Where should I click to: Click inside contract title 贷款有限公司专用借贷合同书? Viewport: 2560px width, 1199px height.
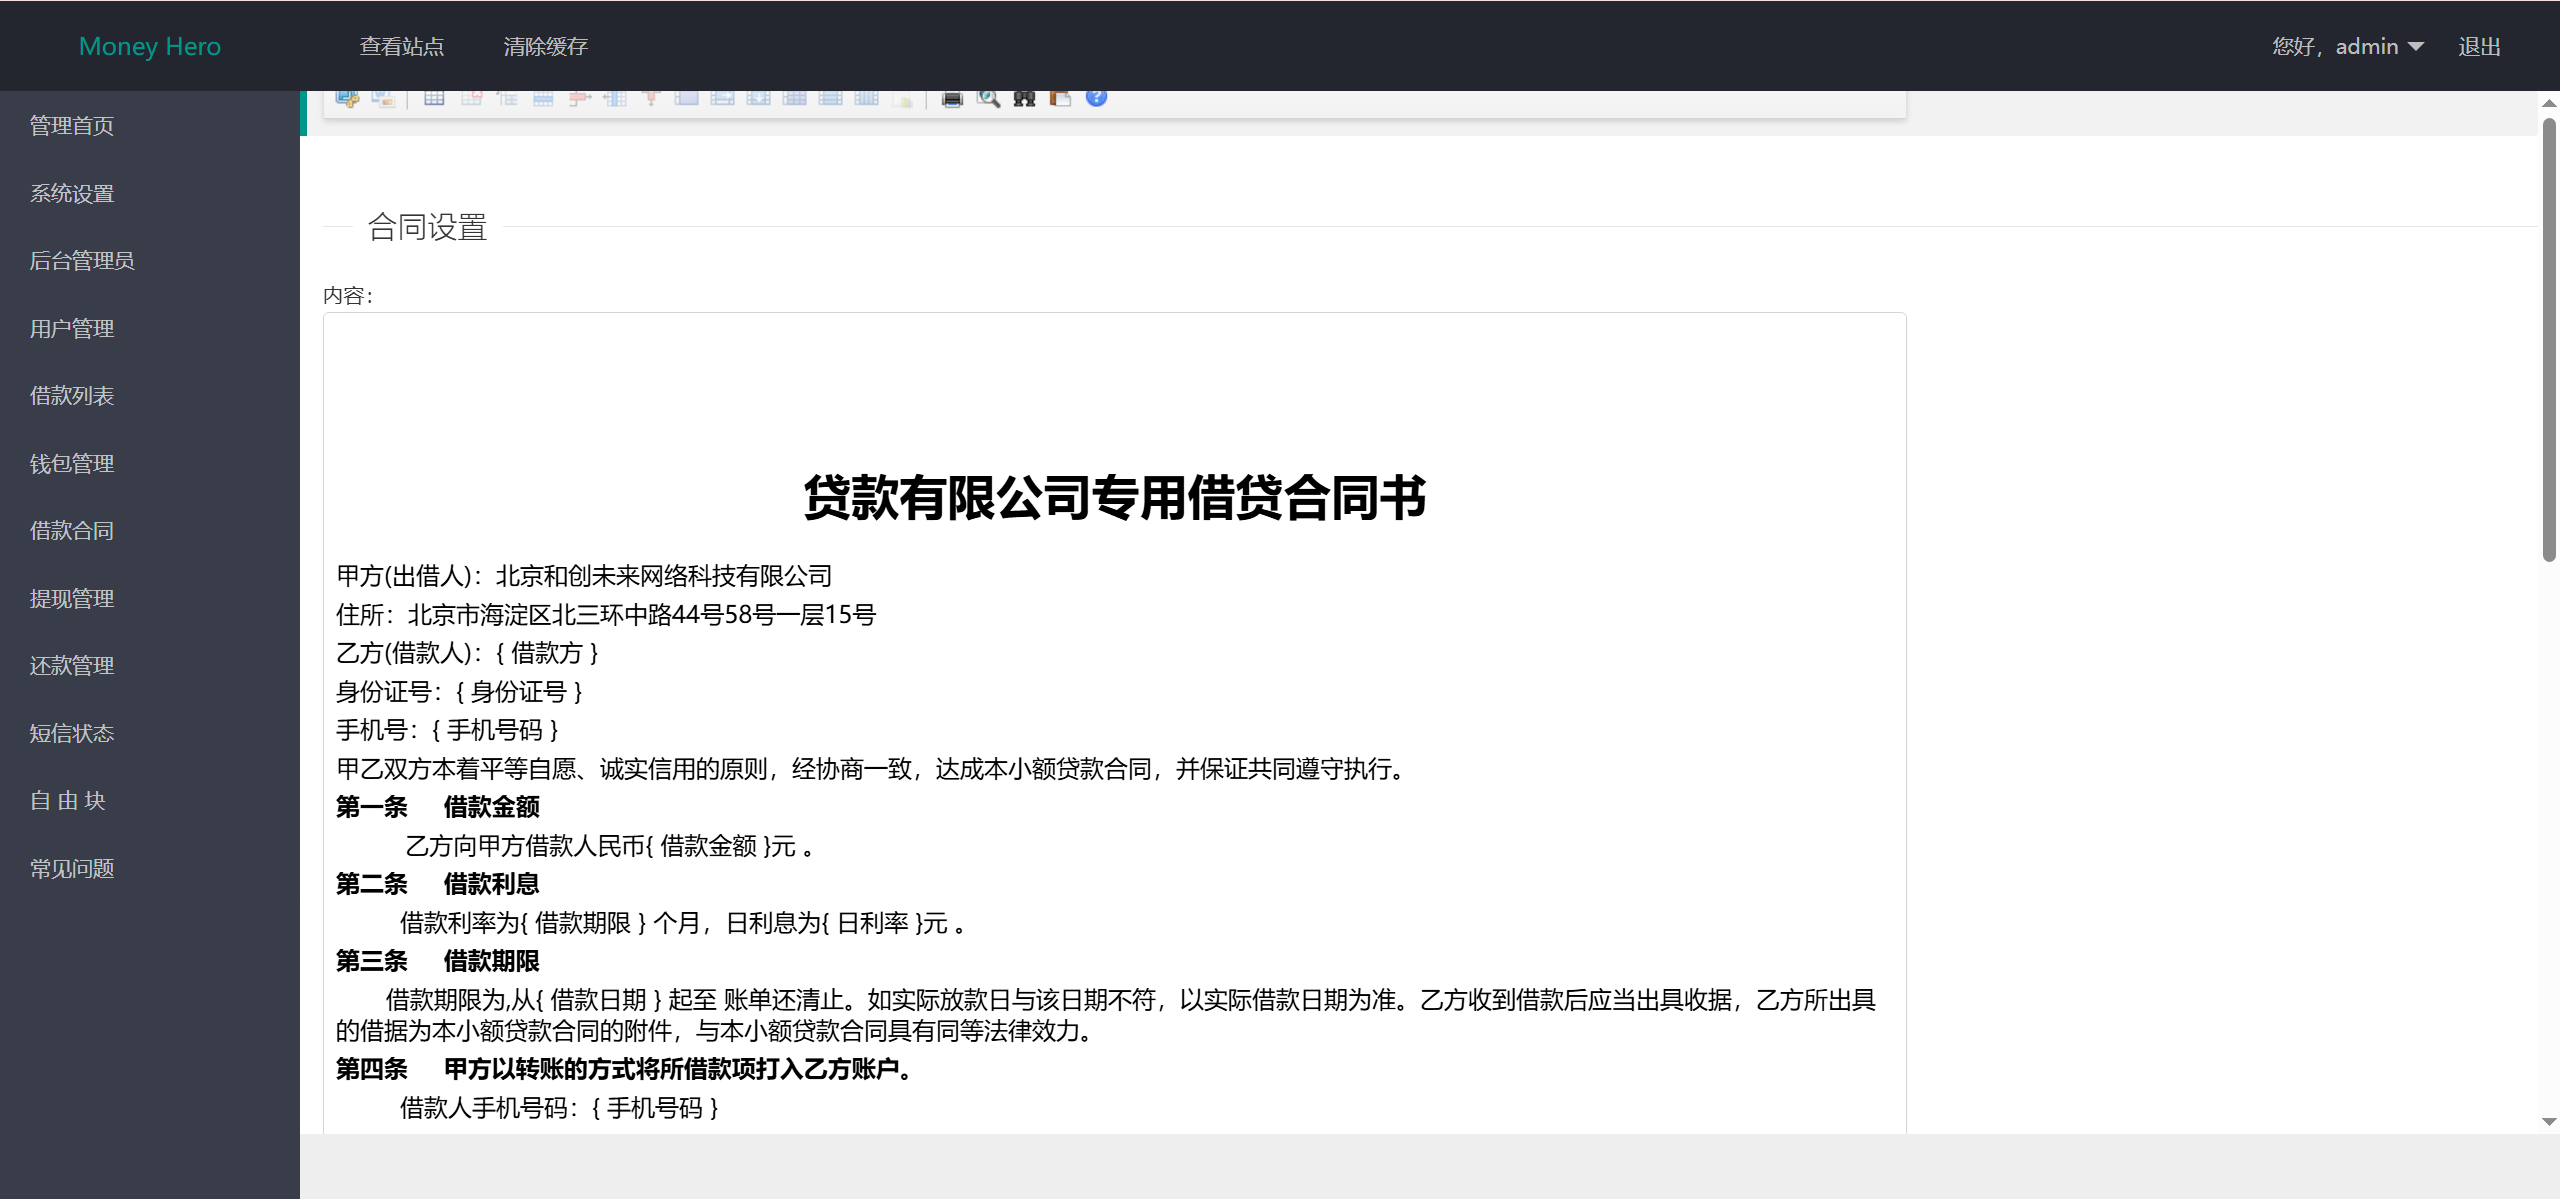point(1114,498)
